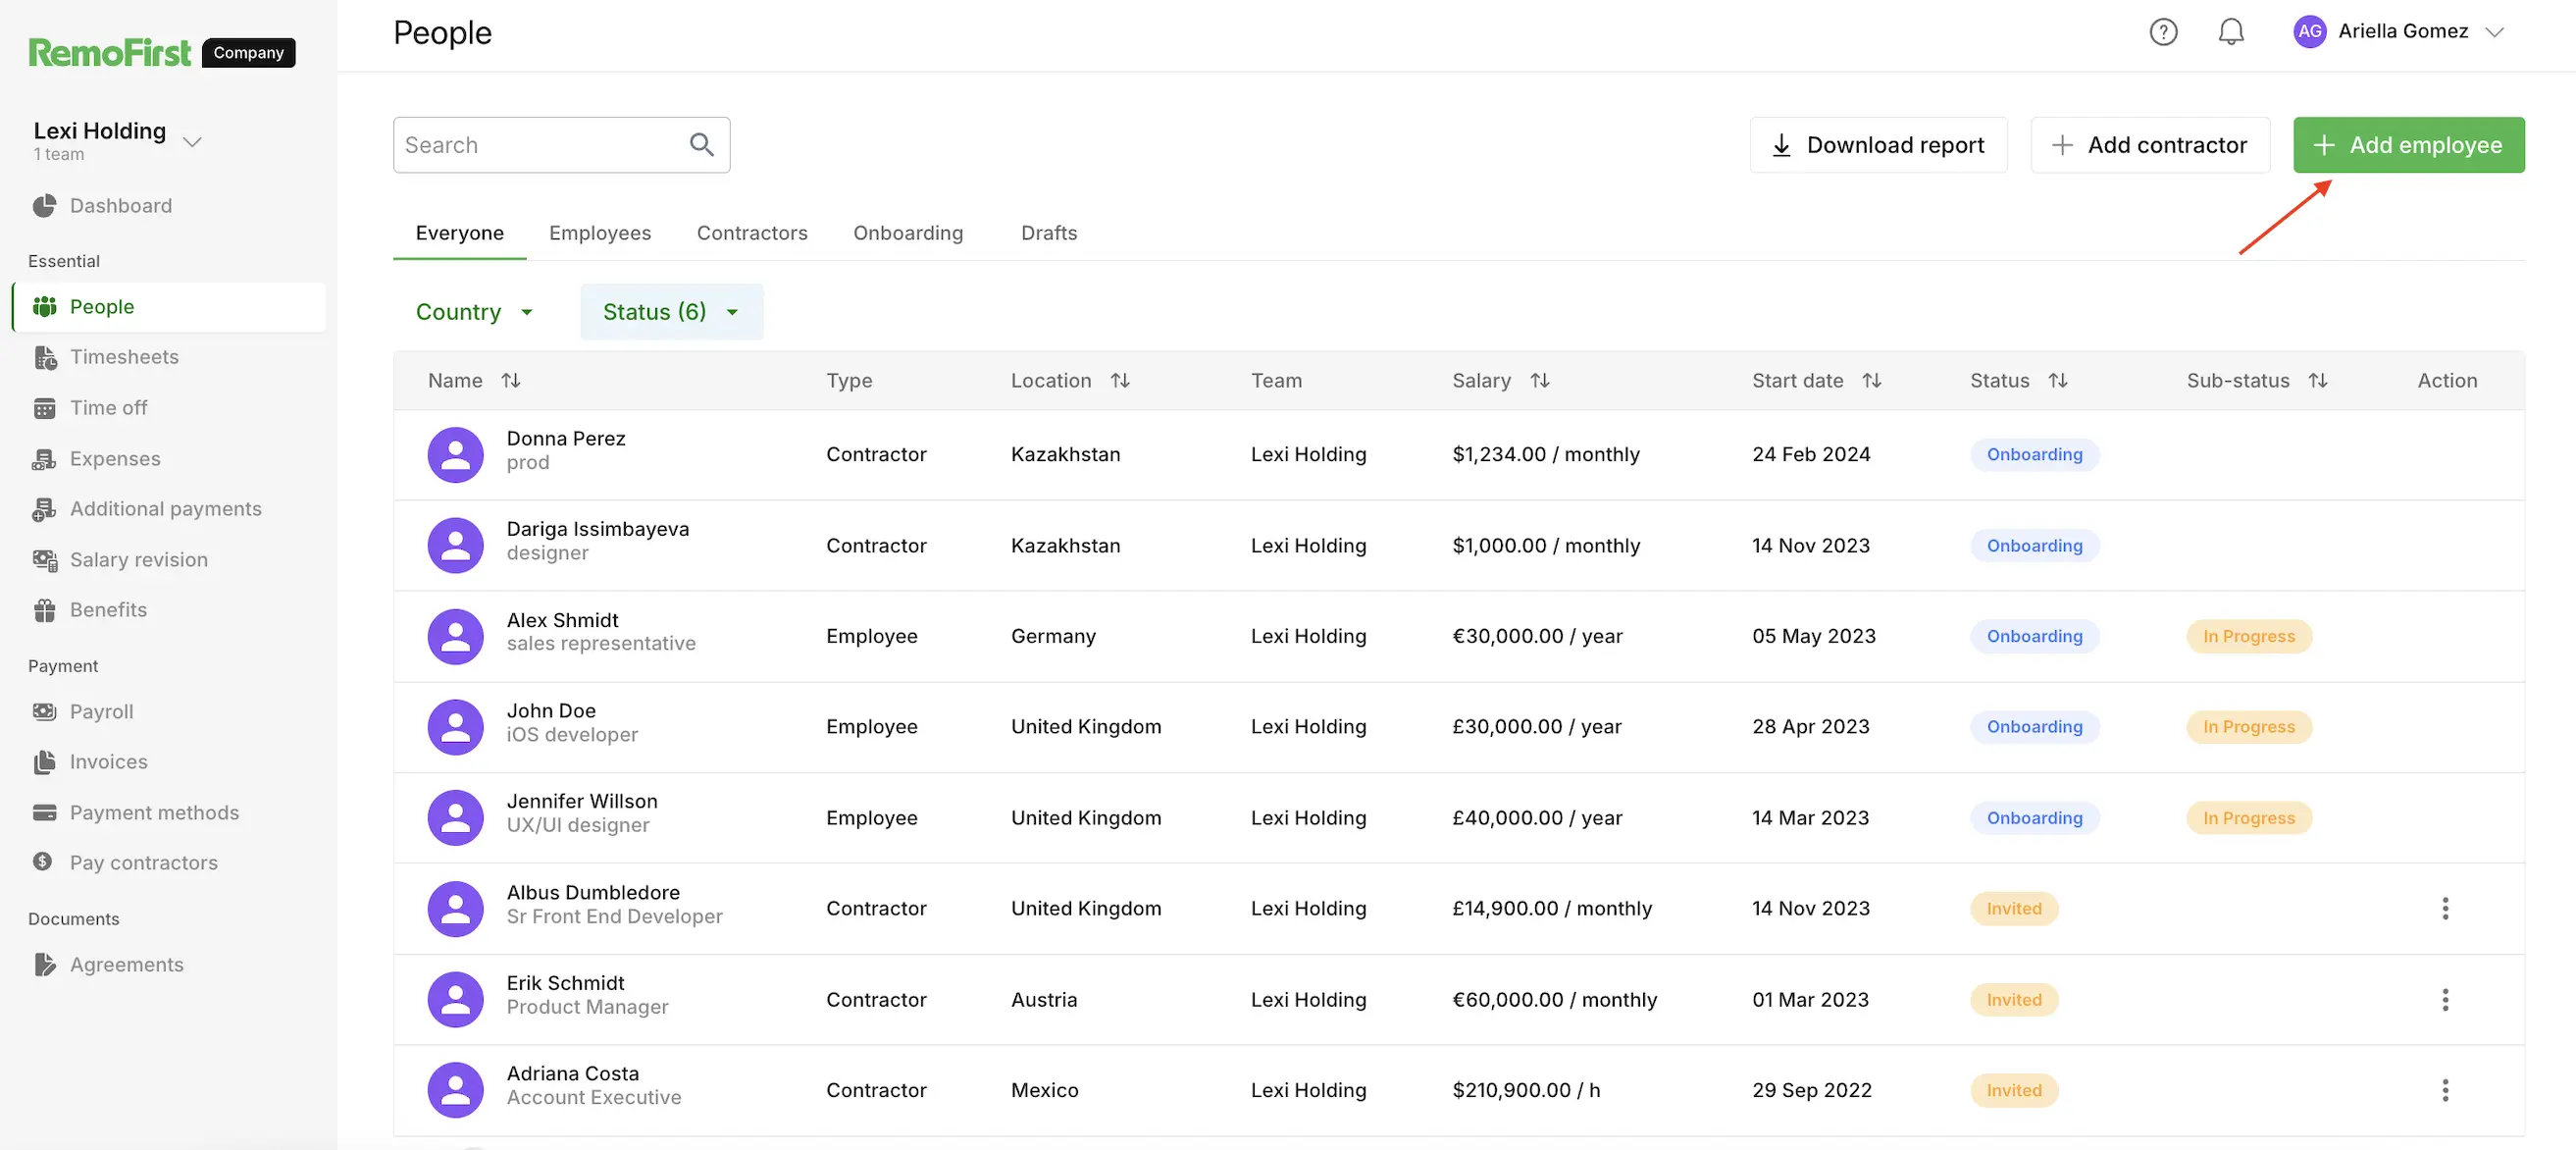Open Albus Dumbledore row actions menu
Screen dimensions: 2576x1150
click(x=2445, y=908)
